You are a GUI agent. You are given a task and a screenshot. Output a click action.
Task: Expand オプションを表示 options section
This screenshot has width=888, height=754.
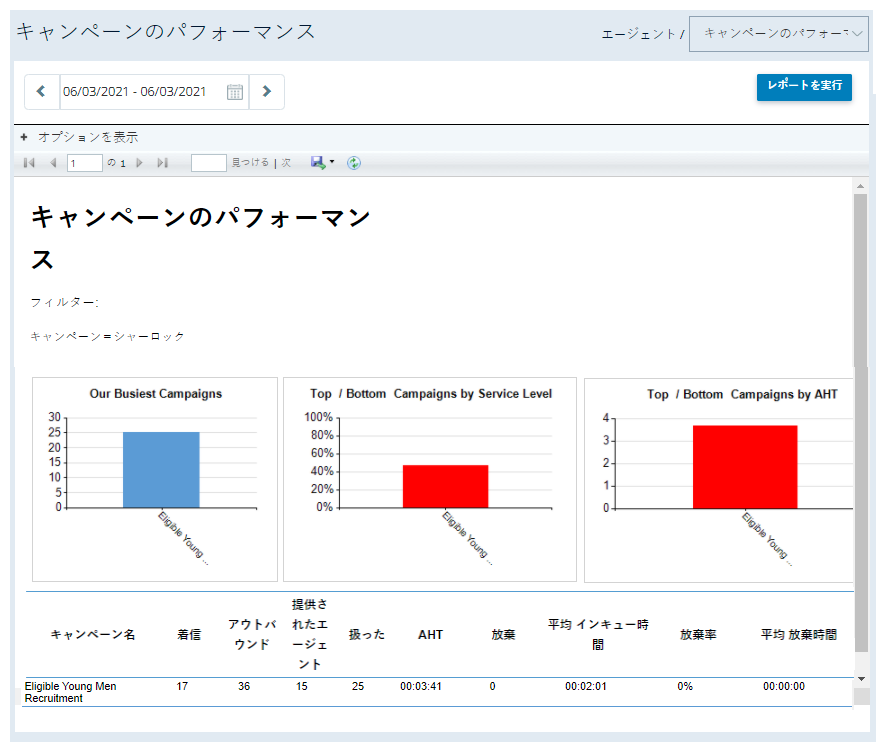(x=79, y=137)
